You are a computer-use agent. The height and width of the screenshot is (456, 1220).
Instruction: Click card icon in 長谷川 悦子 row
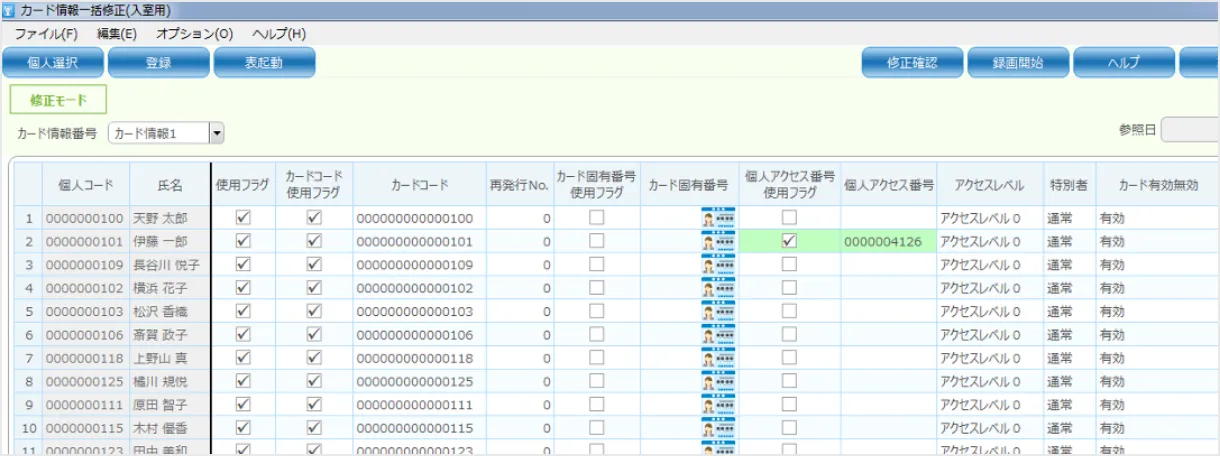click(718, 265)
